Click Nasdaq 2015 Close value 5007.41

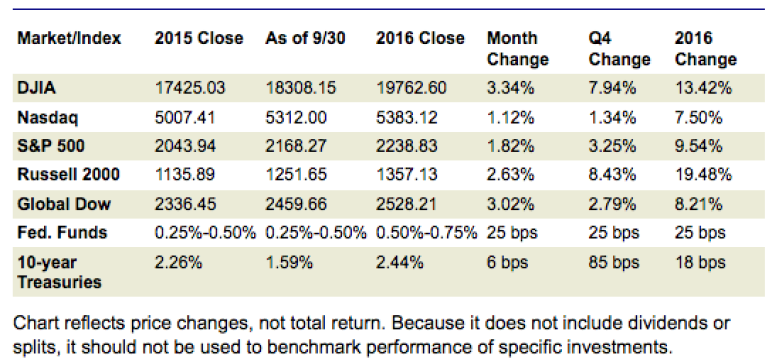pyautogui.click(x=184, y=117)
